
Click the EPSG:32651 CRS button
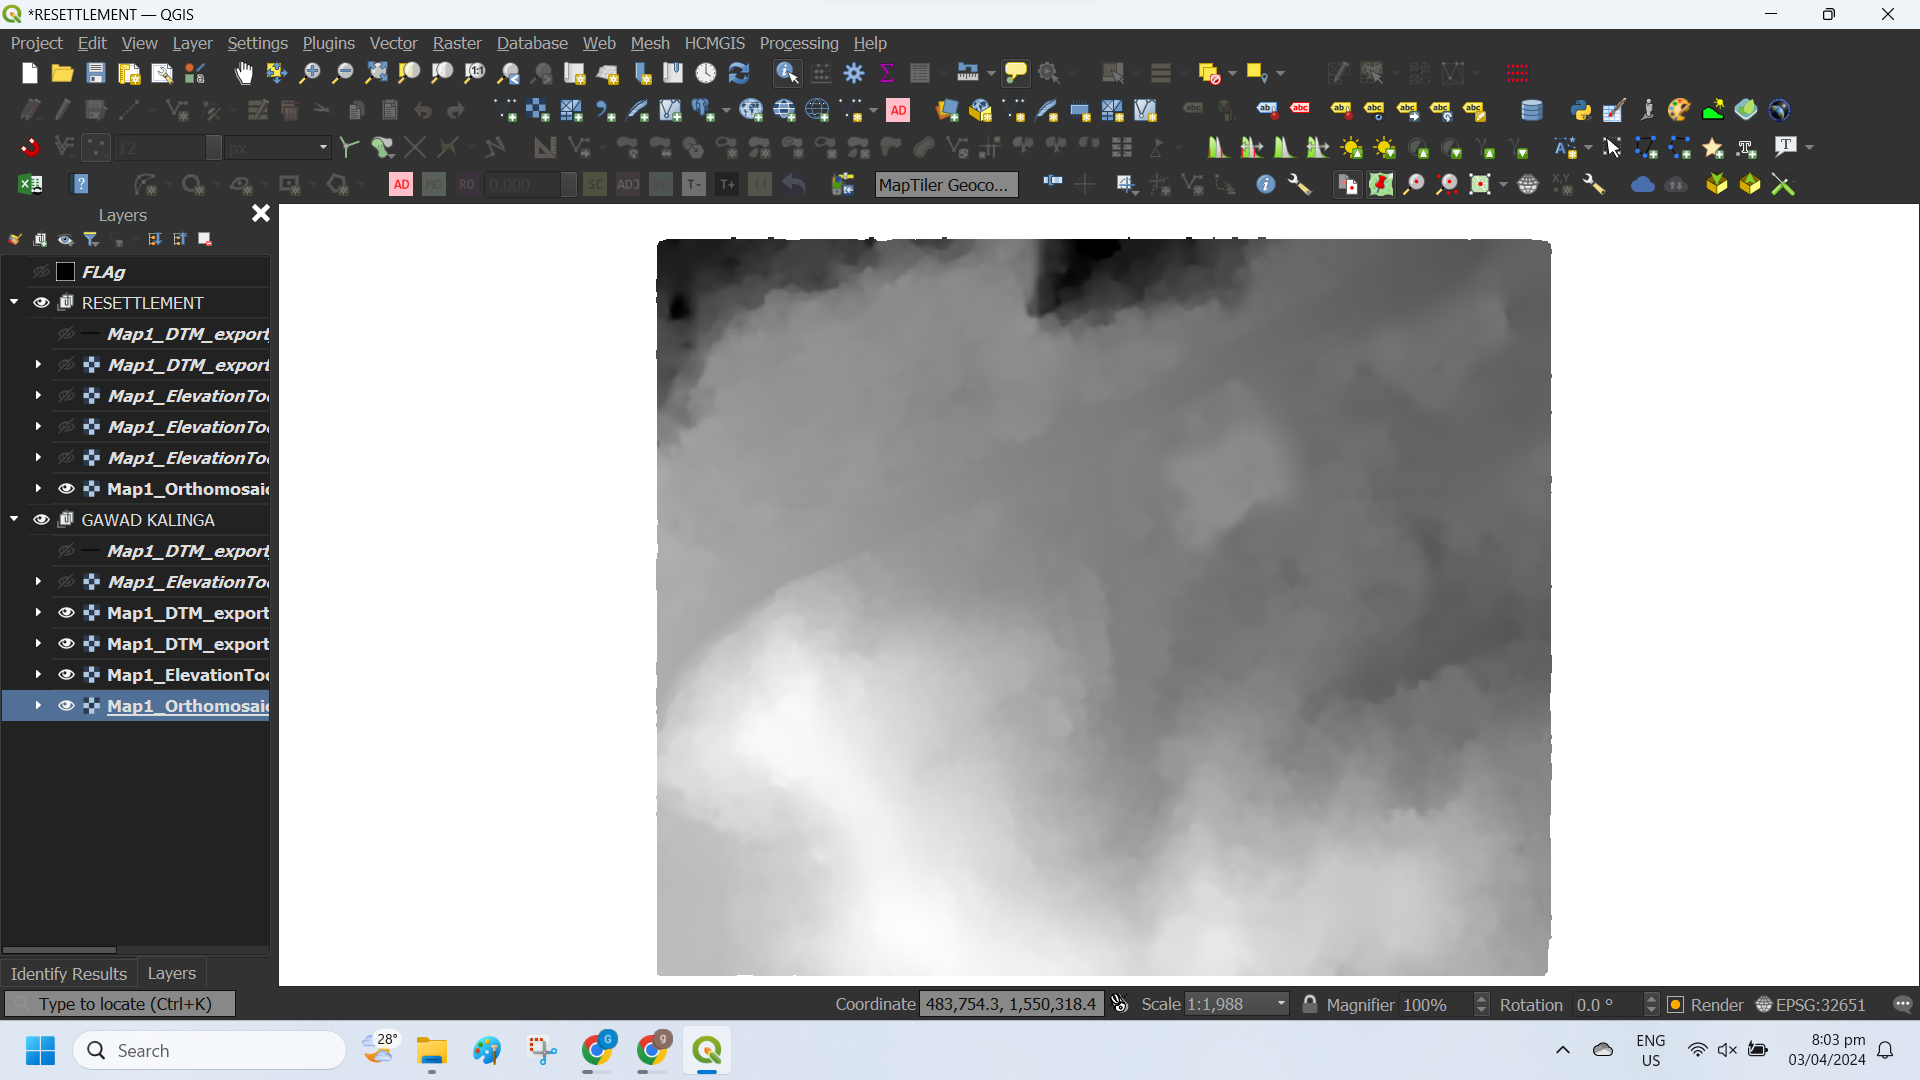coord(1810,1005)
